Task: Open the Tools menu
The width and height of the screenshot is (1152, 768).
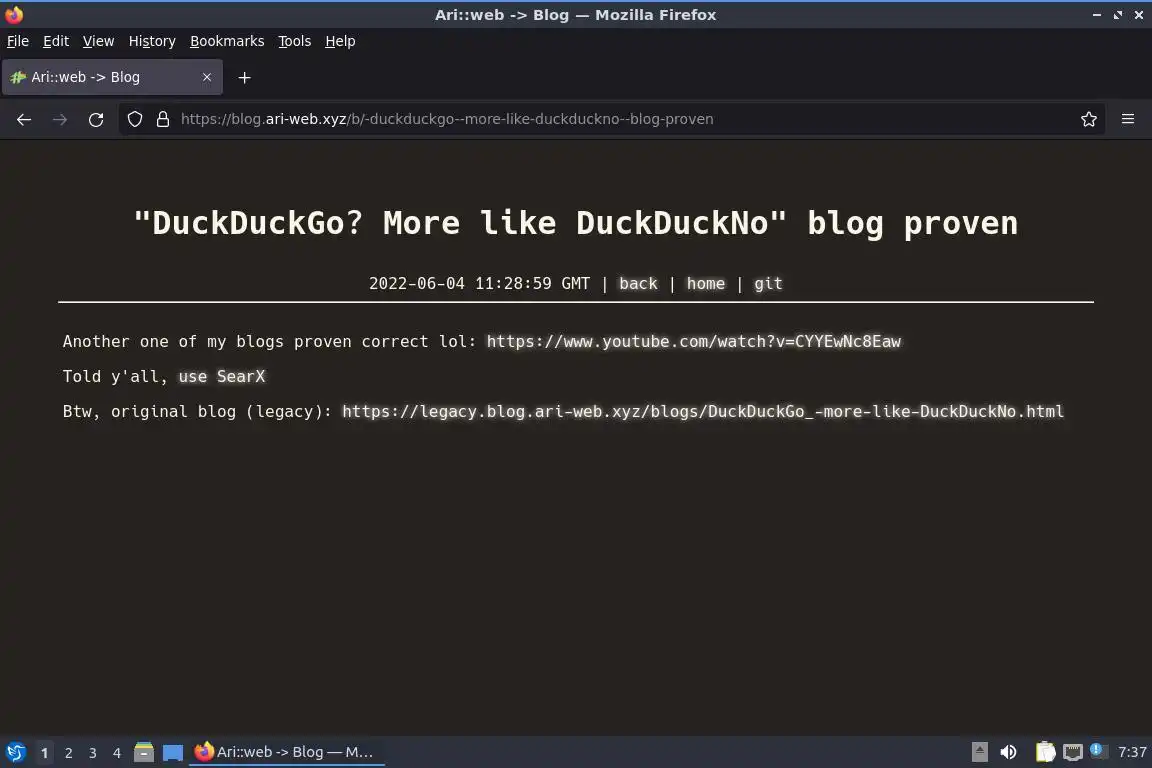Action: click(295, 41)
